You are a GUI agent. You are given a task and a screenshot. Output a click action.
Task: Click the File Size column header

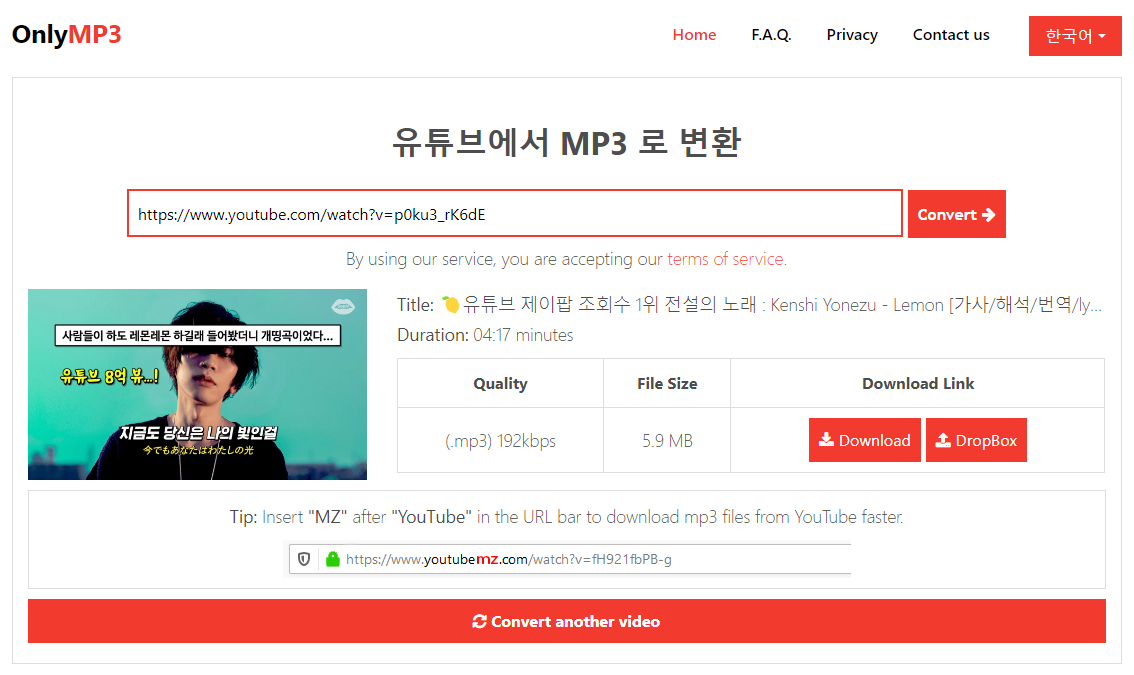coord(667,383)
